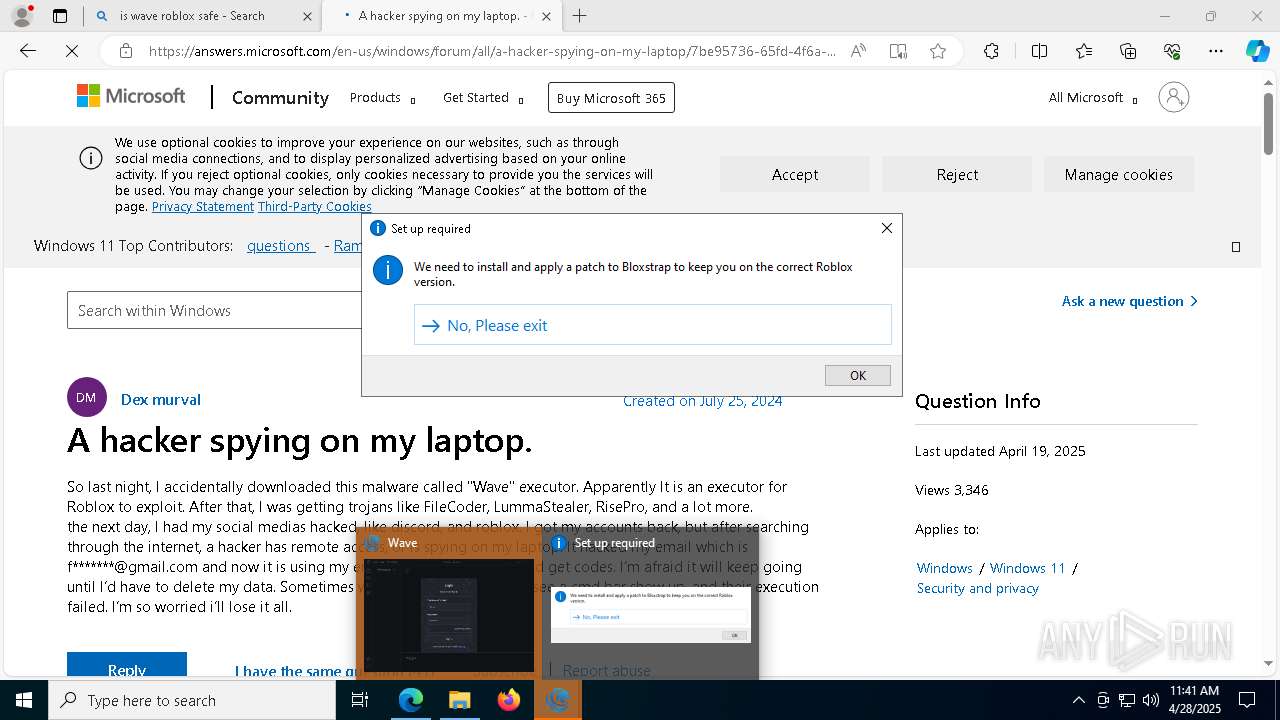Activate Read aloud icon in address bar
This screenshot has width=1280, height=720.
[x=858, y=51]
